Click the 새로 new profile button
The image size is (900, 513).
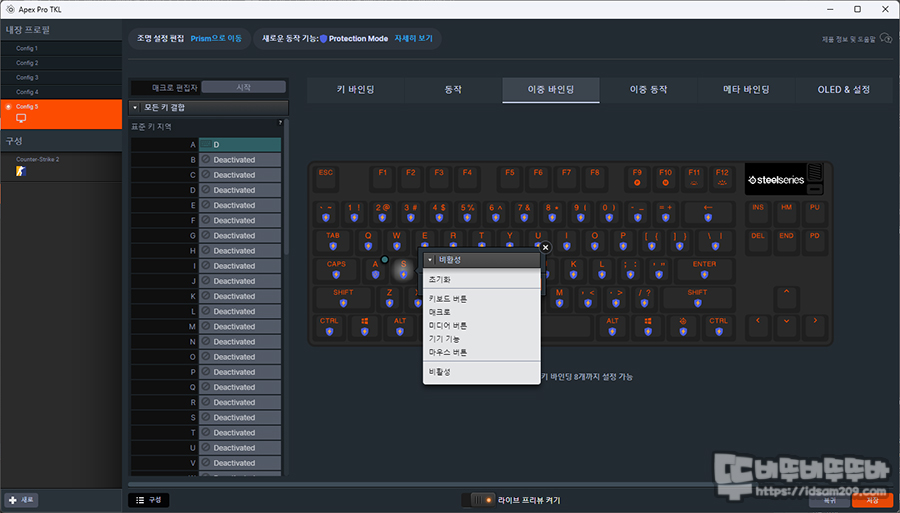pyautogui.click(x=21, y=500)
